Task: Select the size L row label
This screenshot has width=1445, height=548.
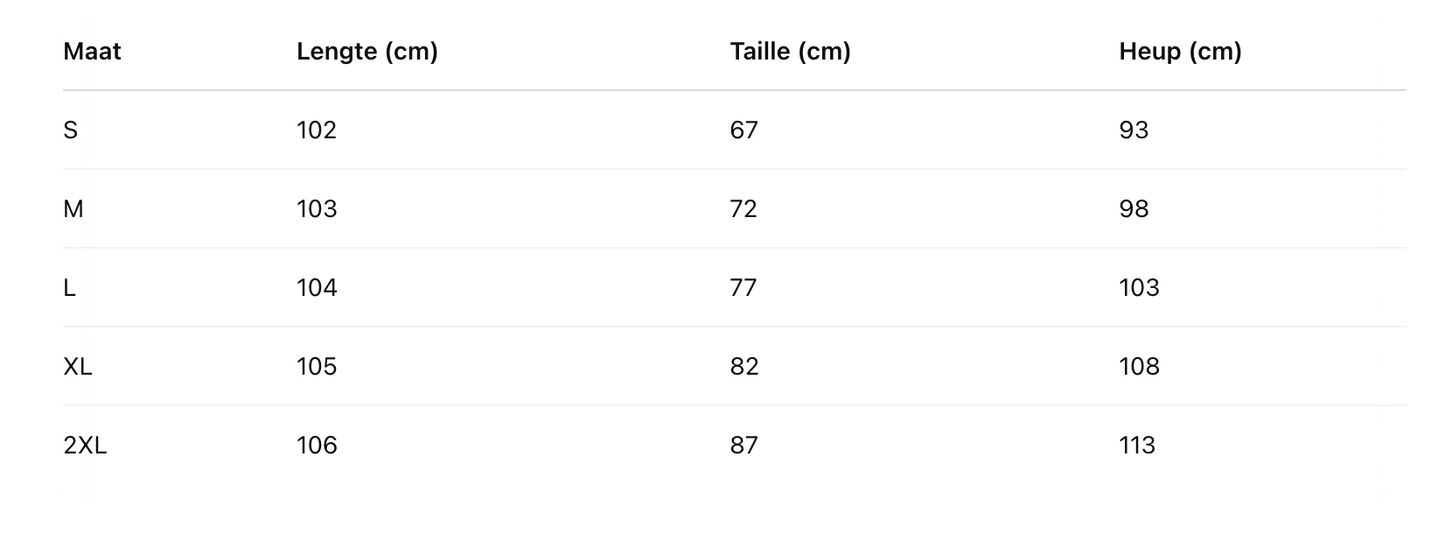Action: 69,288
